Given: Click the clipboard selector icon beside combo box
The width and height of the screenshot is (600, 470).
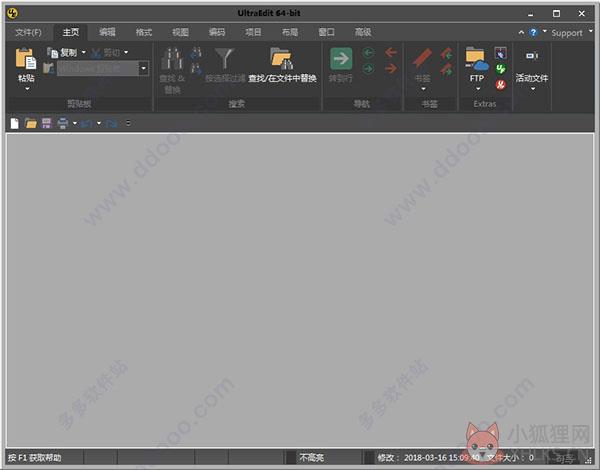Looking at the screenshot, I should pyautogui.click(x=49, y=69).
